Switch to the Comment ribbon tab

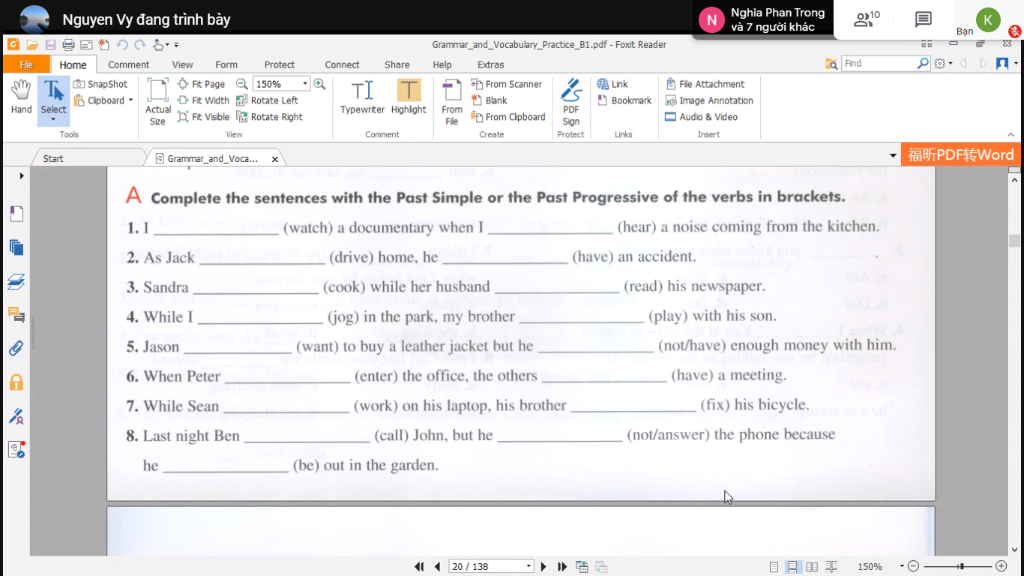[x=129, y=65]
